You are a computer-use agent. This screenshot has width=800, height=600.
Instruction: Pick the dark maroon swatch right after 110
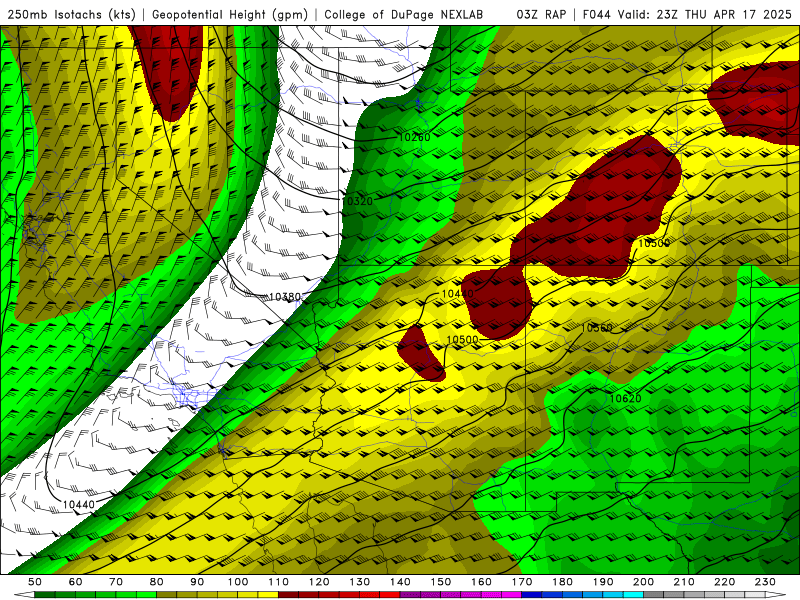coord(288,595)
